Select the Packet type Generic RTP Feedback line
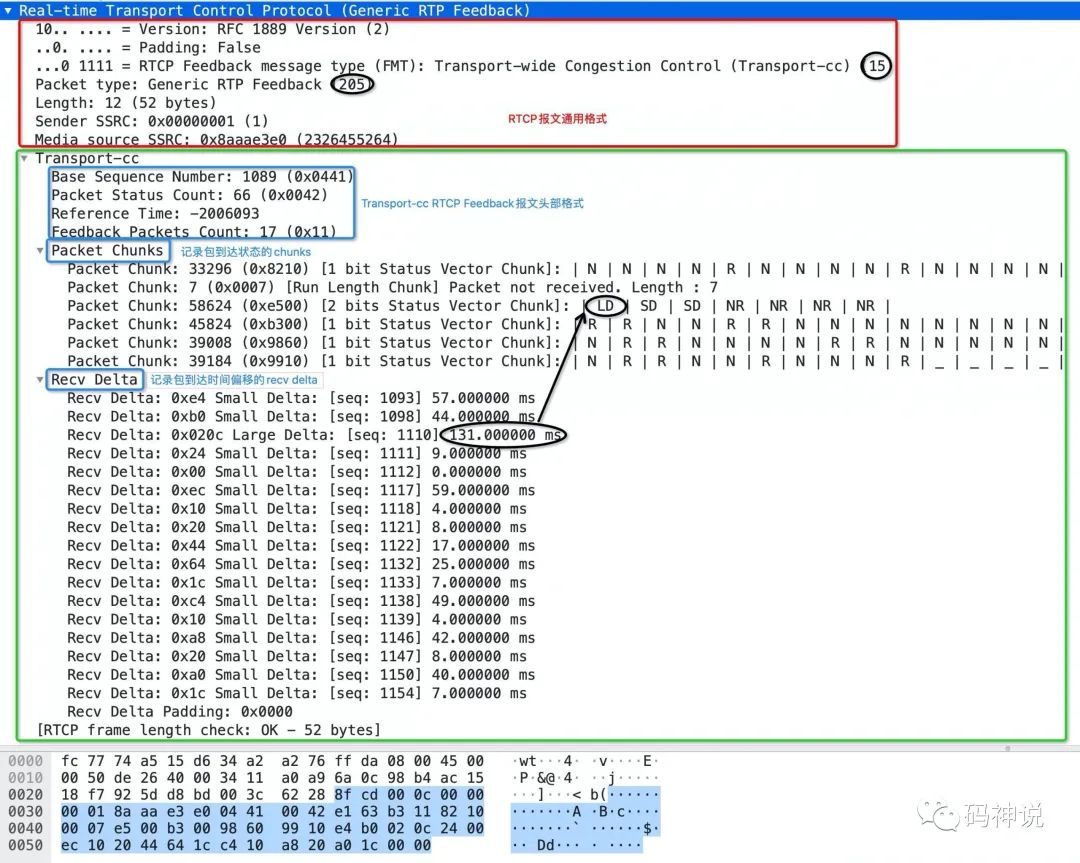1080x863 pixels. point(178,85)
